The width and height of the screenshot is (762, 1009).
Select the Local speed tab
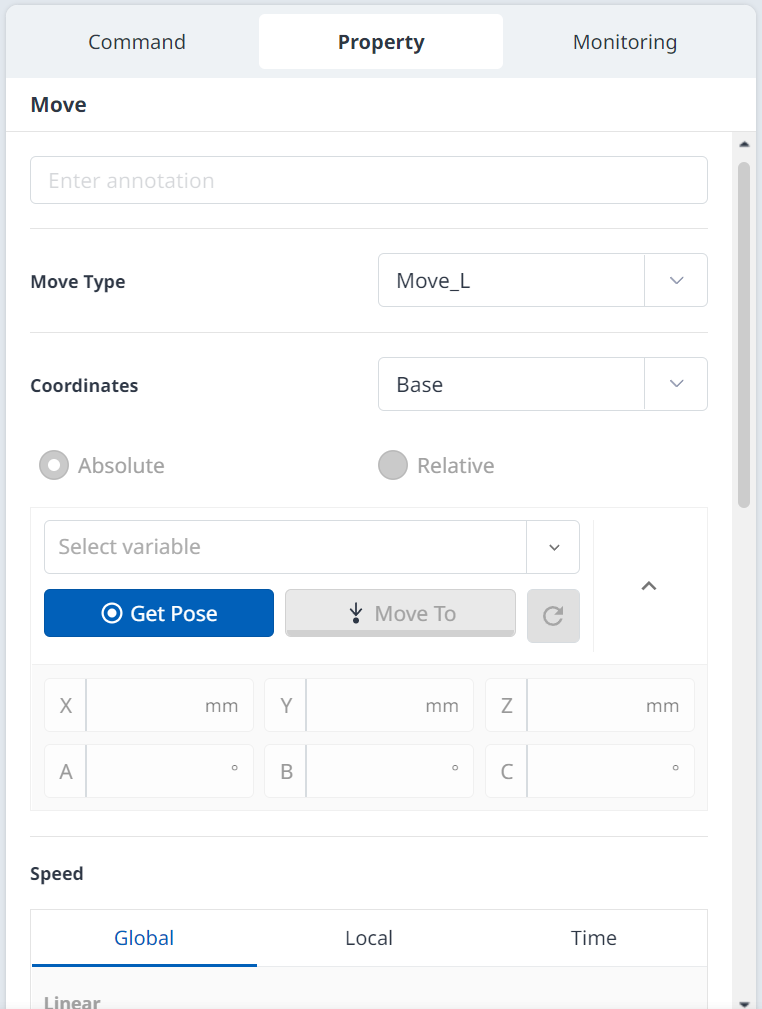point(369,938)
